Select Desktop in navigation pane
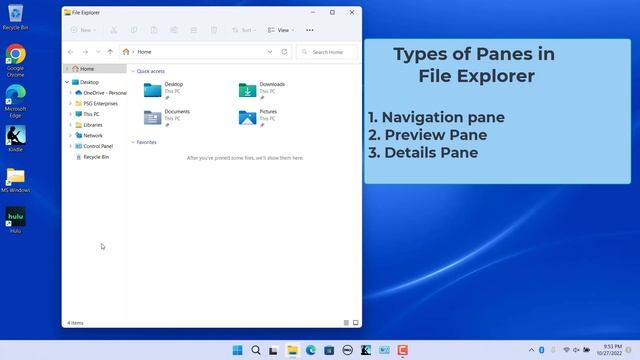Screen dimensions: 640x360 click(89, 82)
